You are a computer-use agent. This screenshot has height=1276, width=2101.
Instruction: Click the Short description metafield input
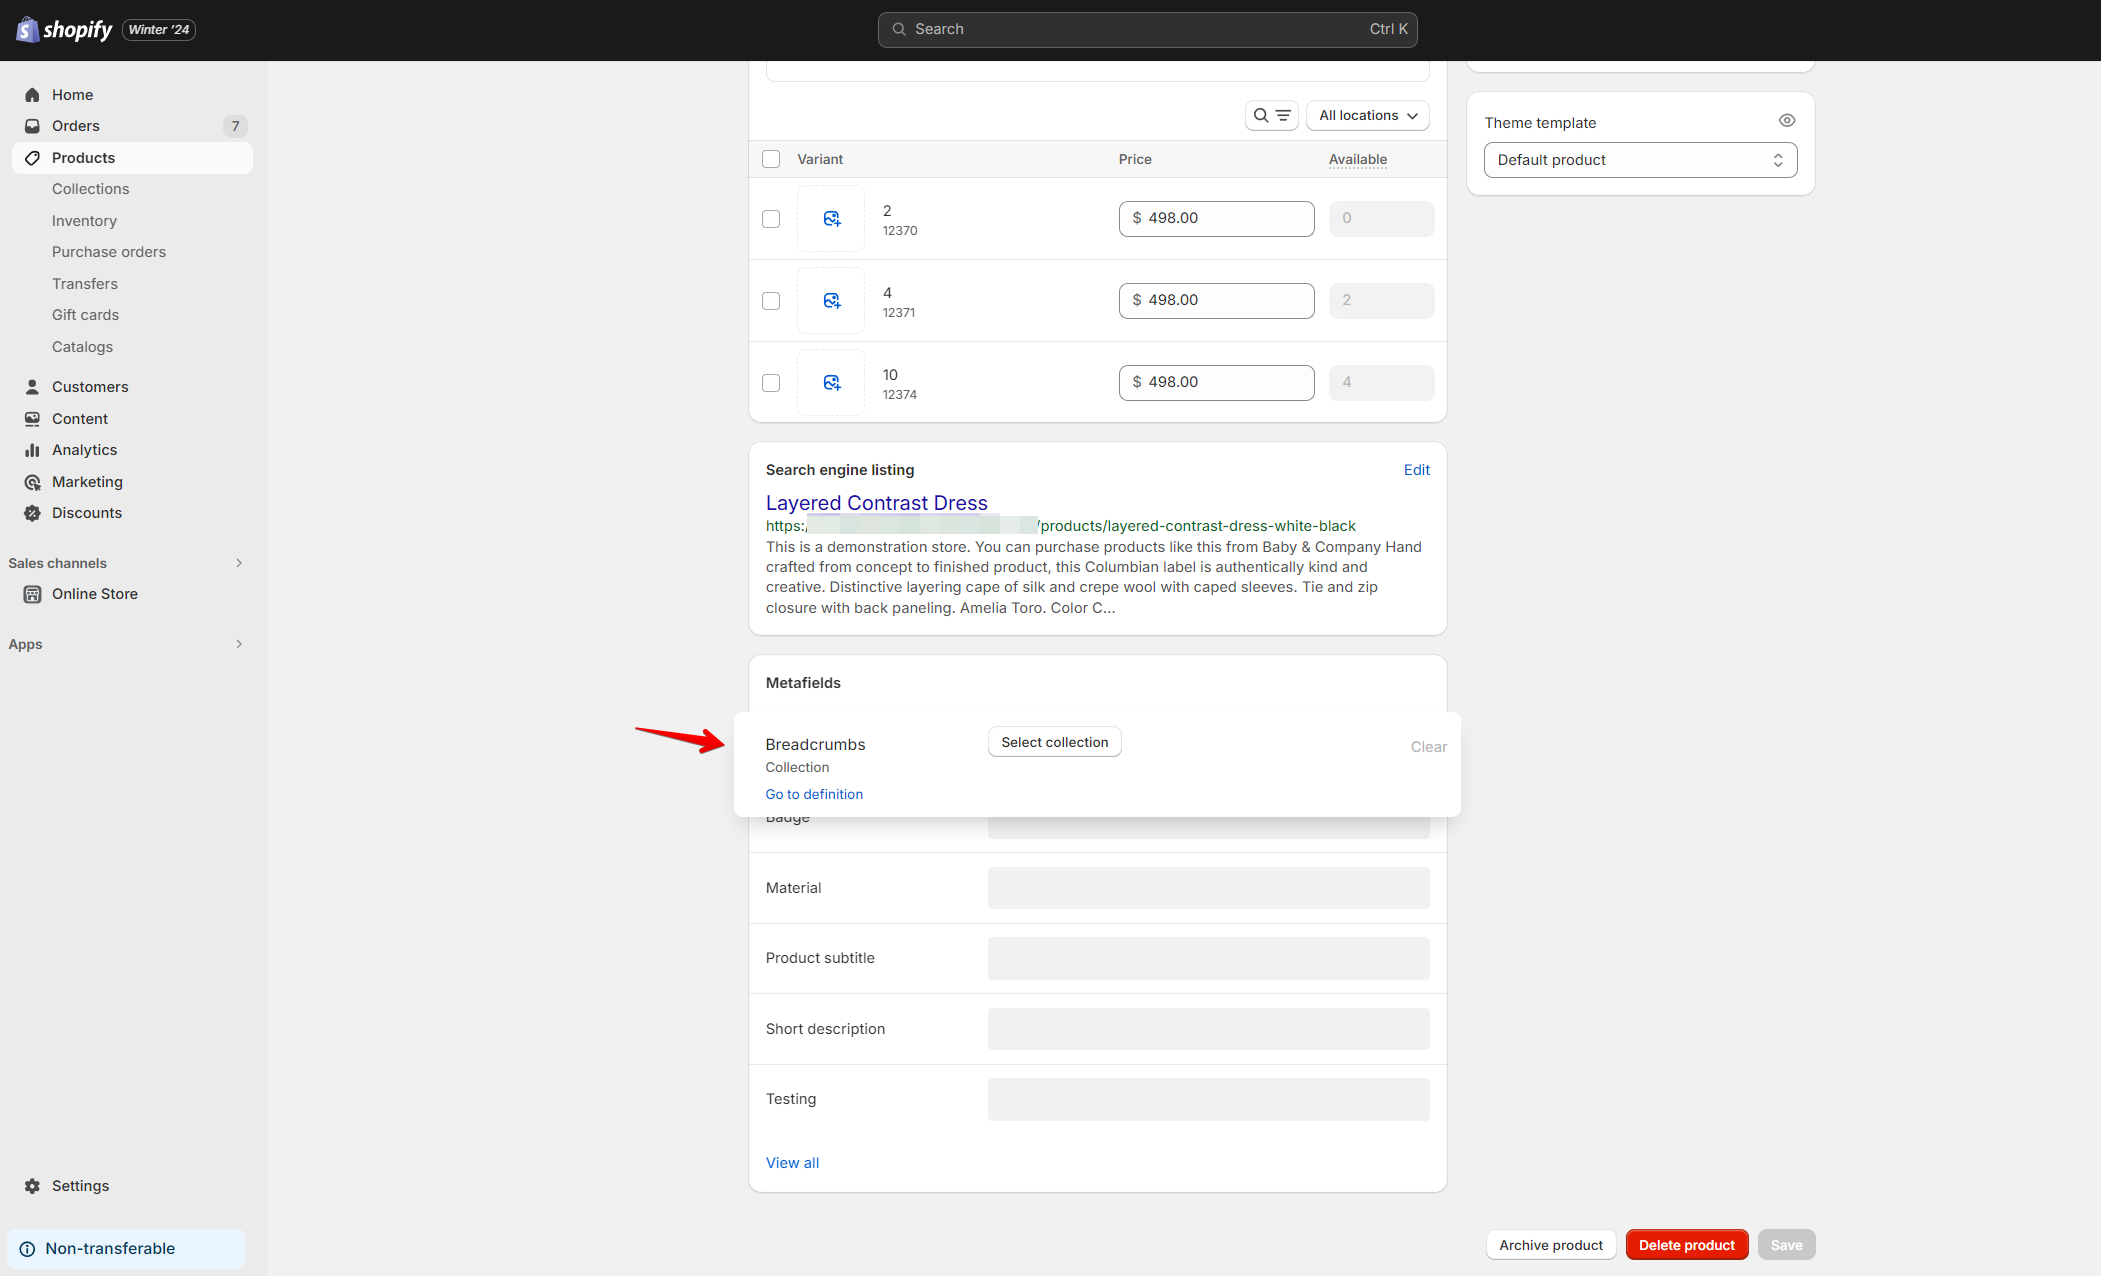(x=1208, y=1029)
